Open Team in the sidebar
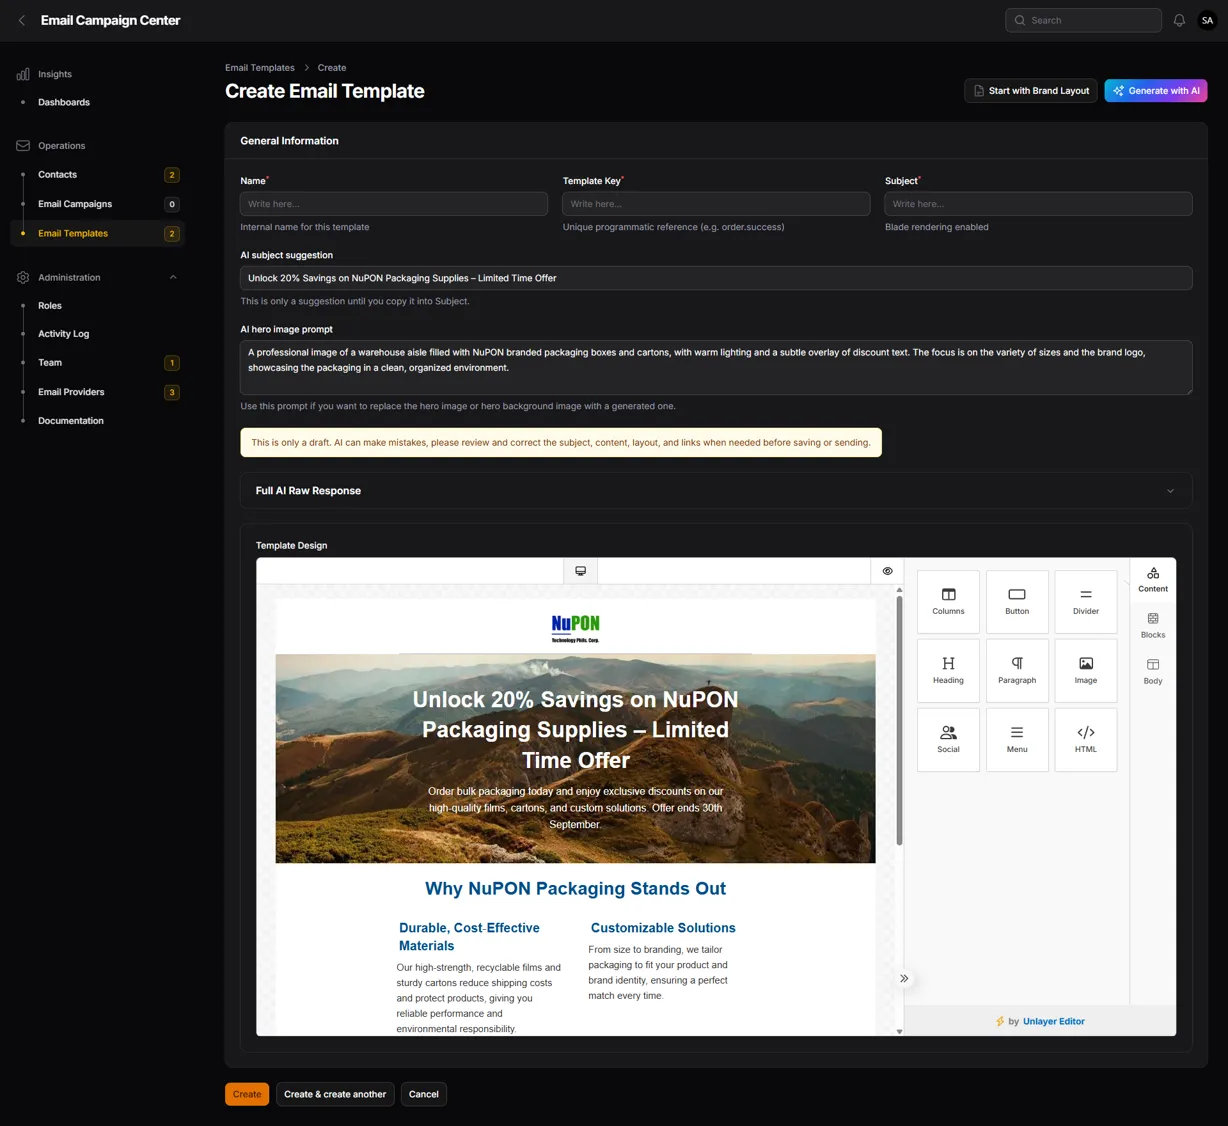 coord(98,363)
